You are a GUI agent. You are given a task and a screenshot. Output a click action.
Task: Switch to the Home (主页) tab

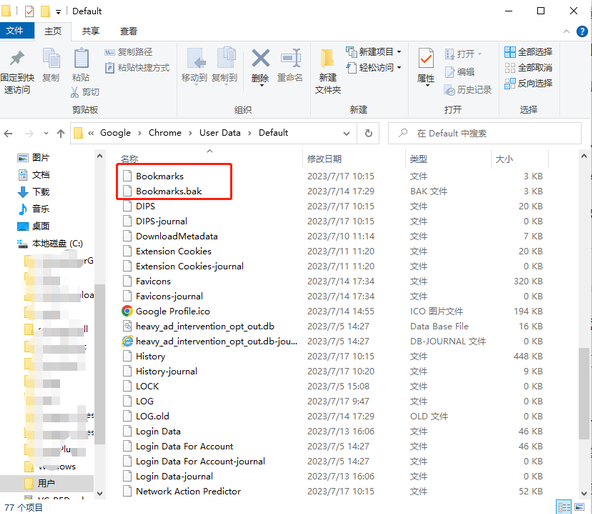pos(52,31)
